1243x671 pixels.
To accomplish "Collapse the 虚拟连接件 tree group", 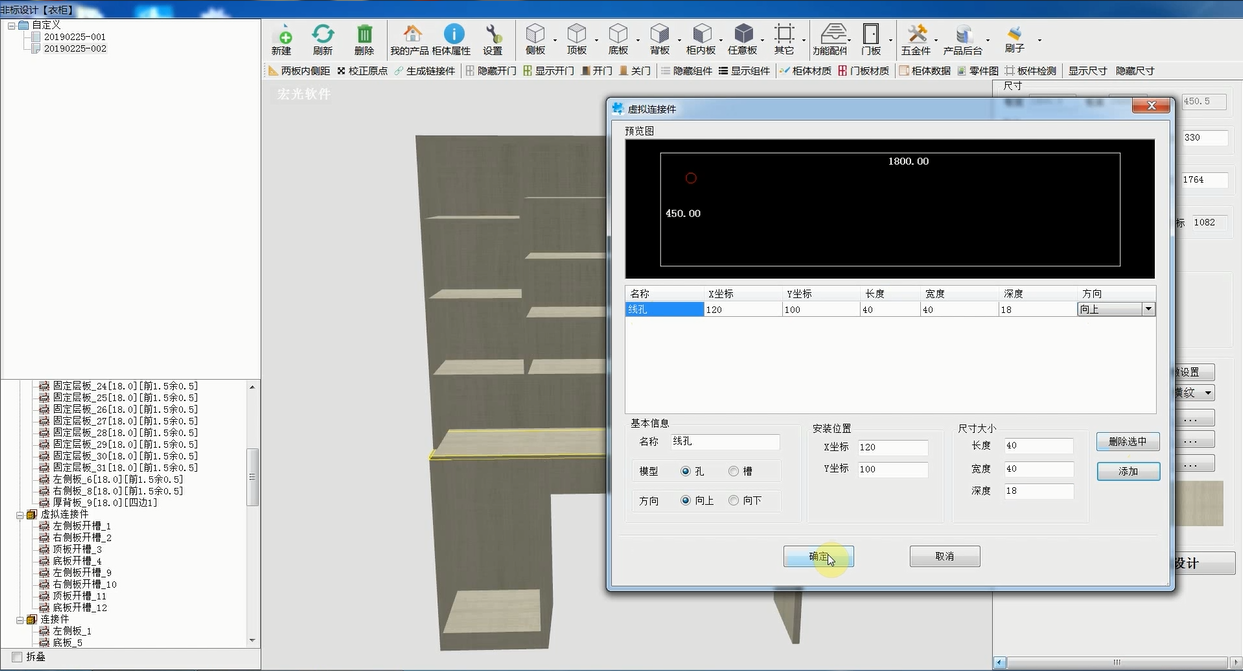I will click(x=19, y=514).
